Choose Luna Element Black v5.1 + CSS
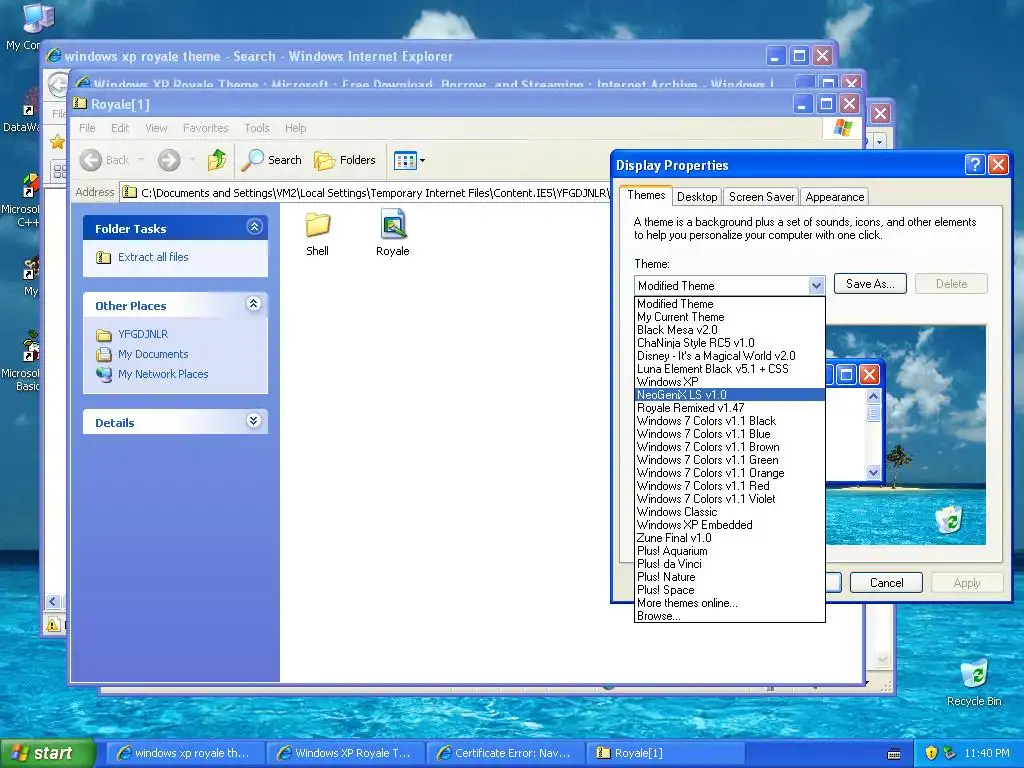Image resolution: width=1024 pixels, height=768 pixels. 729,369
